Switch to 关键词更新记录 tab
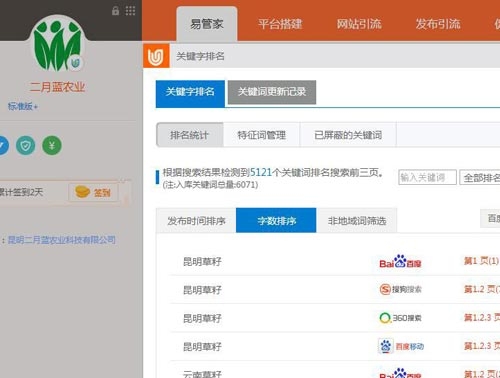 (x=272, y=92)
